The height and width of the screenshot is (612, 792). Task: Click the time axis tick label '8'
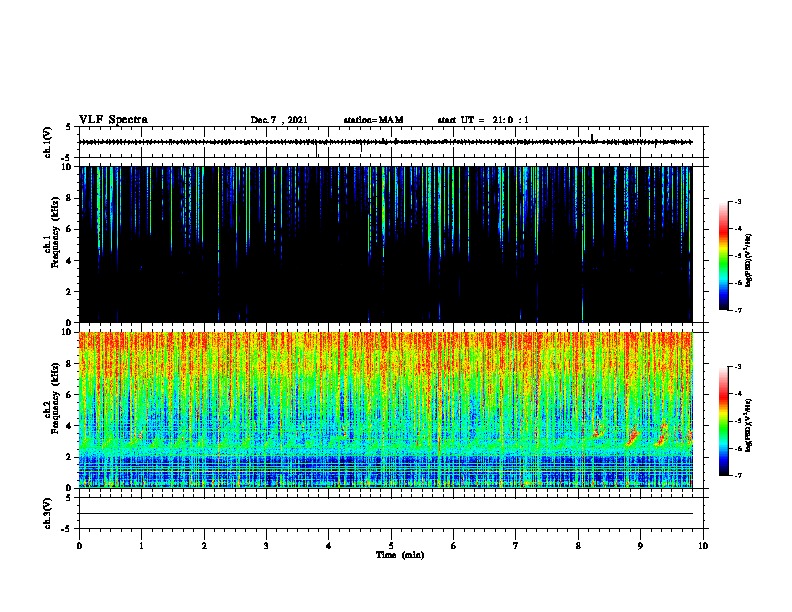point(578,546)
